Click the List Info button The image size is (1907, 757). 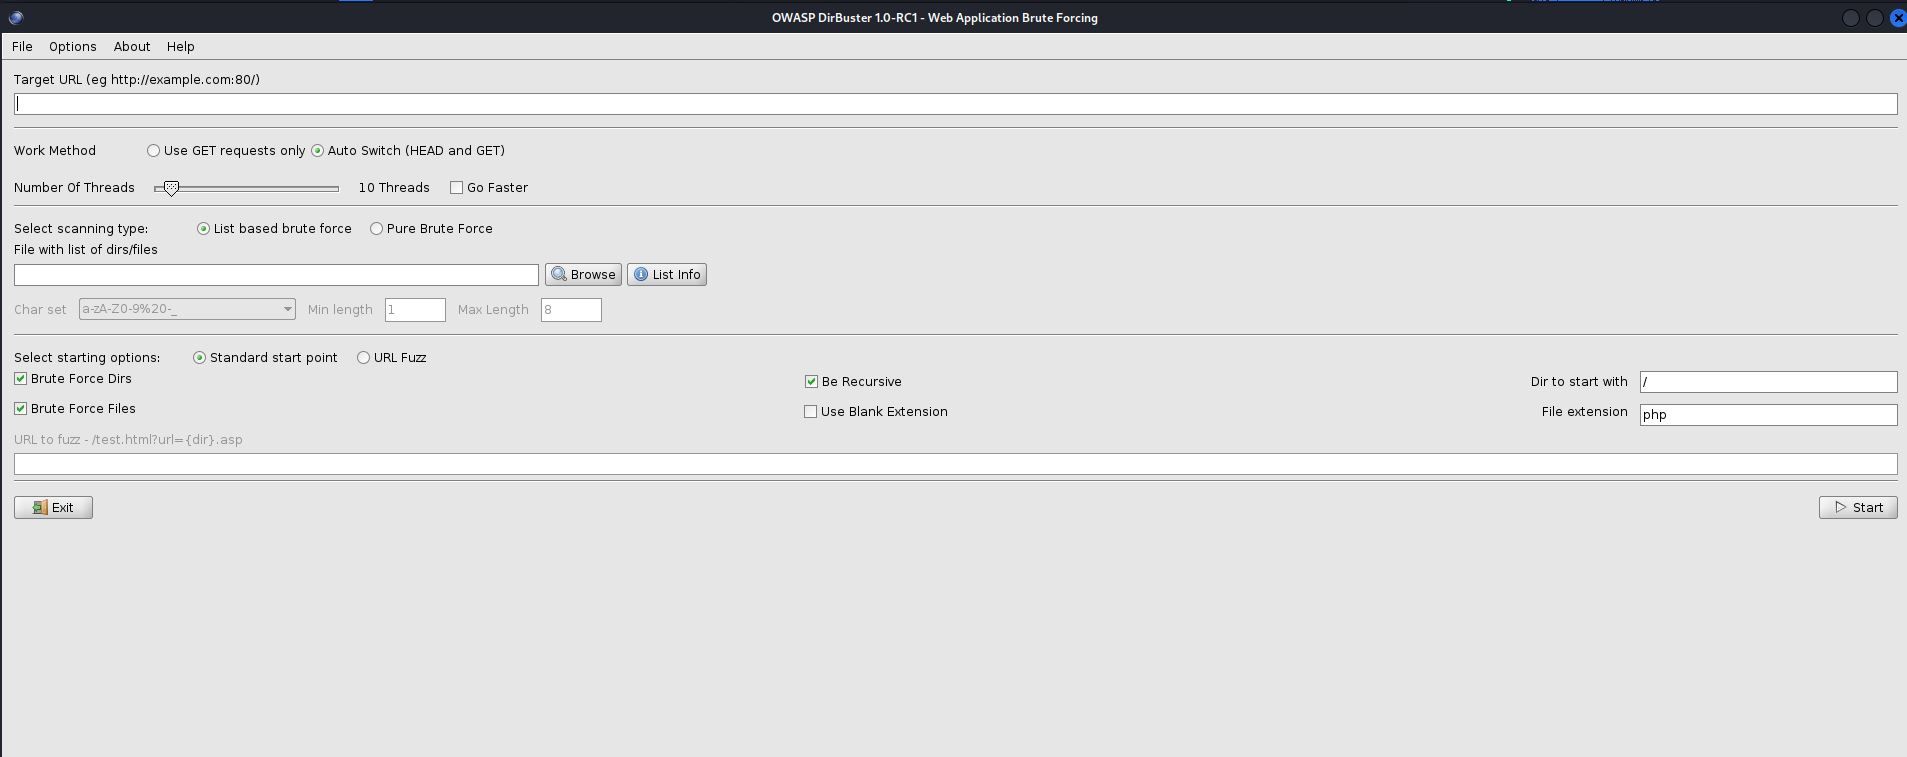tap(667, 275)
